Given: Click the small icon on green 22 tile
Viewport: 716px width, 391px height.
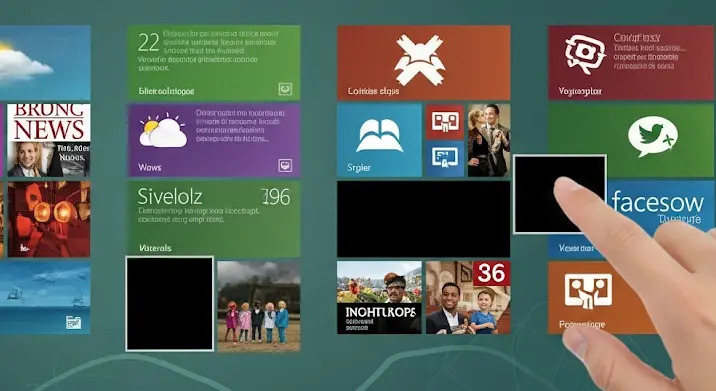Looking at the screenshot, I should pos(285,89).
